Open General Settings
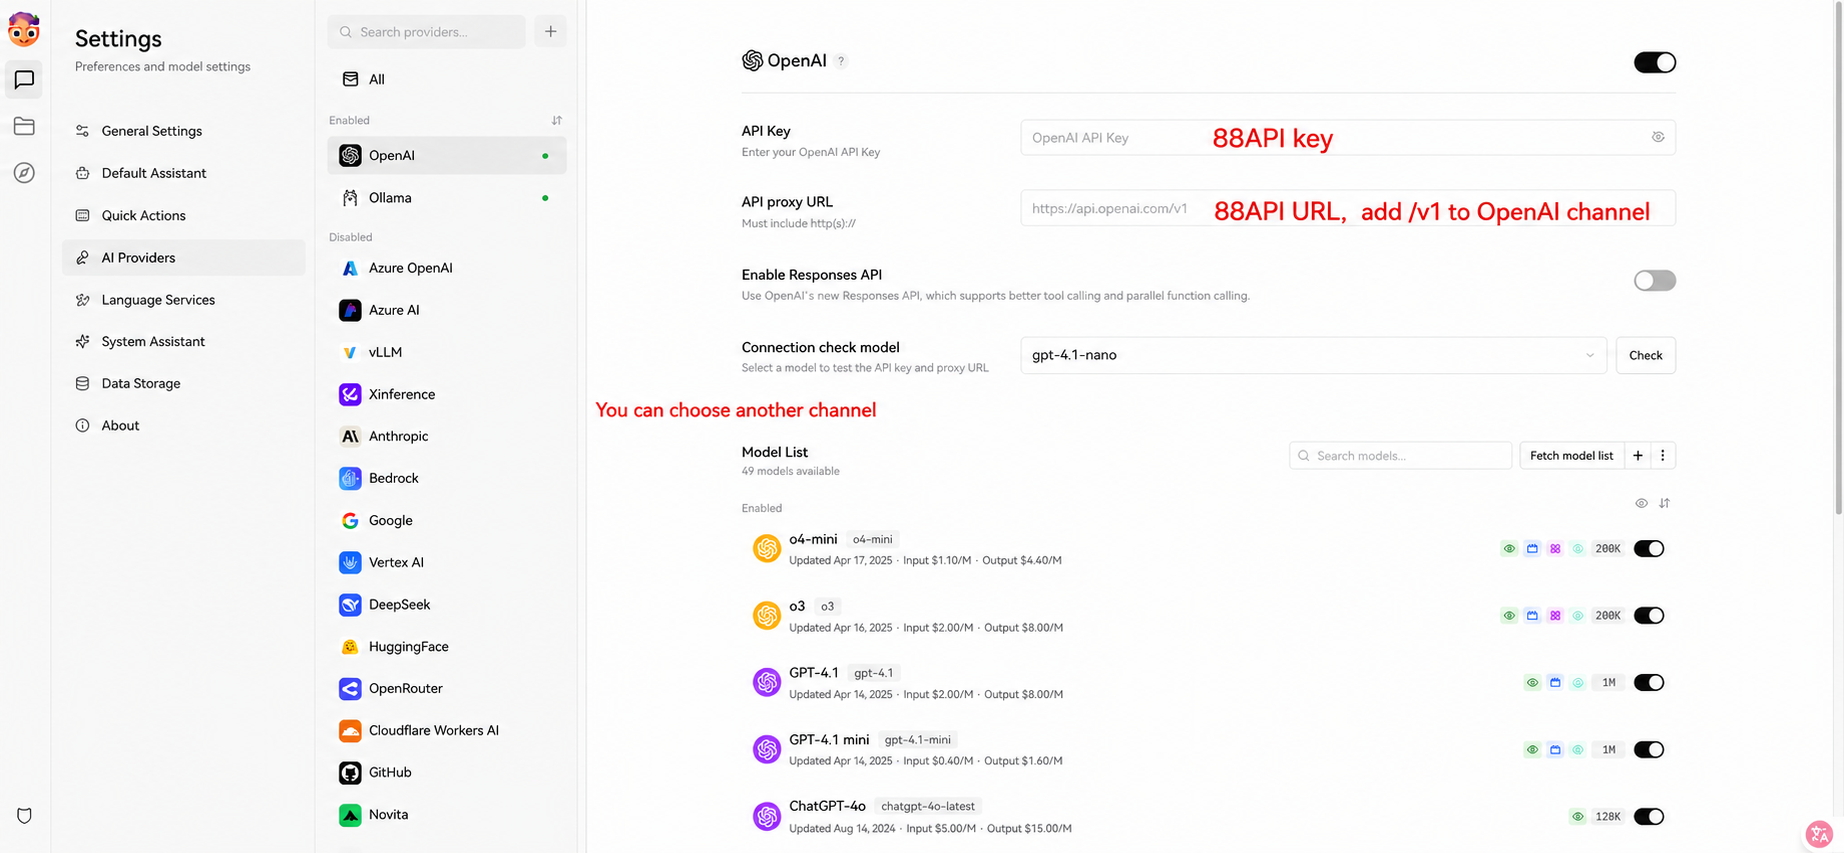 coord(184,131)
